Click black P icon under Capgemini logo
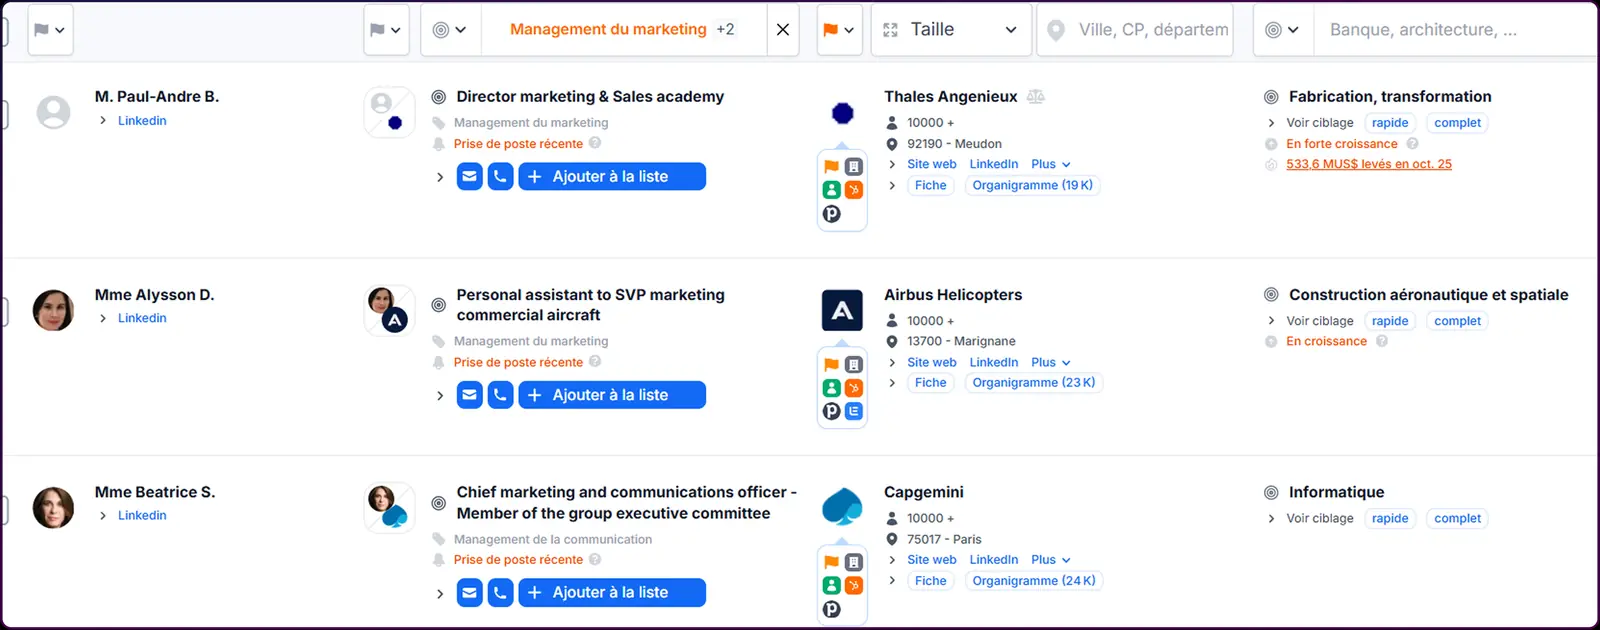This screenshot has height=630, width=1600. [832, 609]
